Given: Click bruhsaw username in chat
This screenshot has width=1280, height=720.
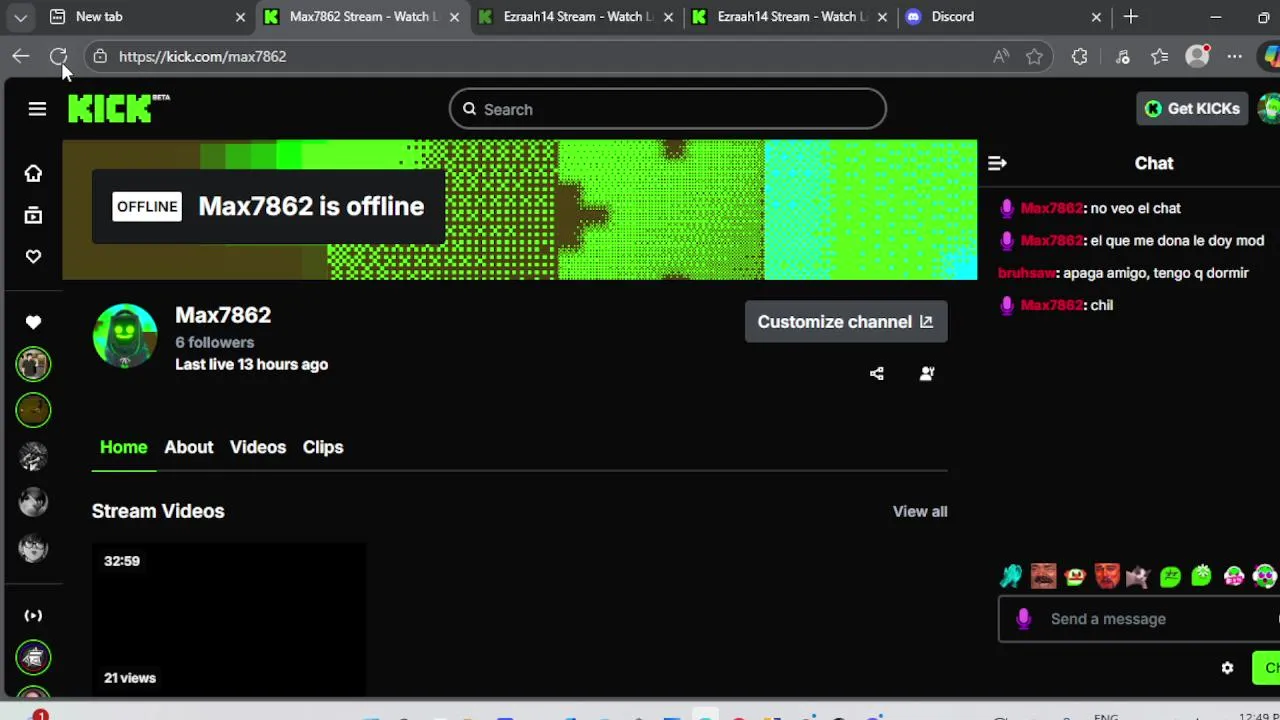Looking at the screenshot, I should (1027, 273).
